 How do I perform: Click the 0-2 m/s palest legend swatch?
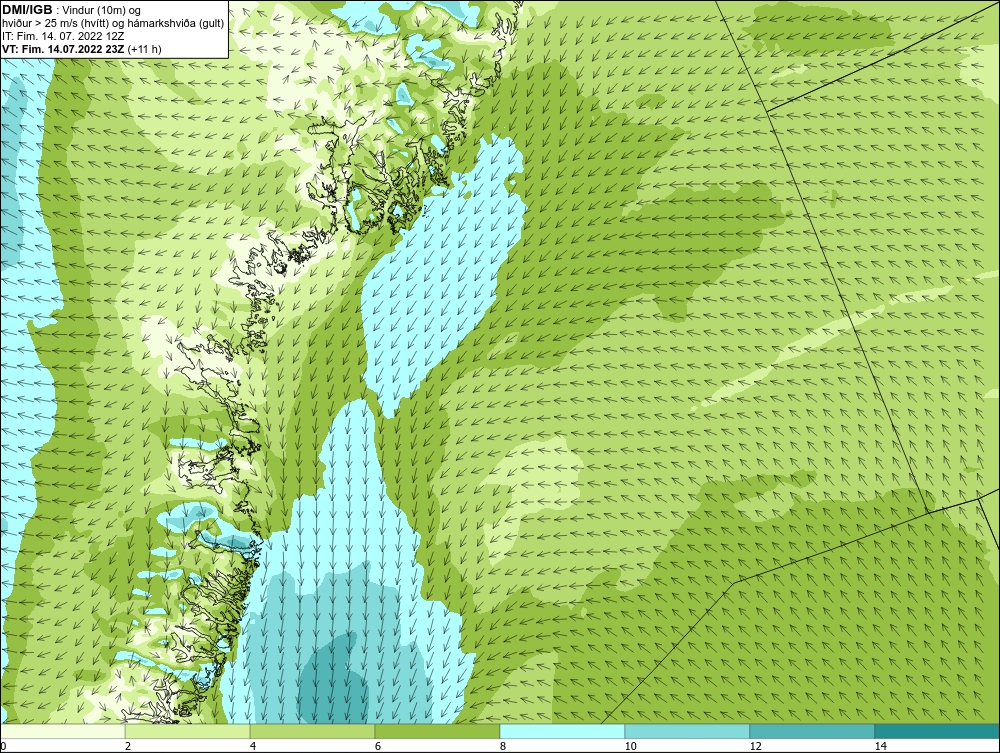tap(62, 731)
